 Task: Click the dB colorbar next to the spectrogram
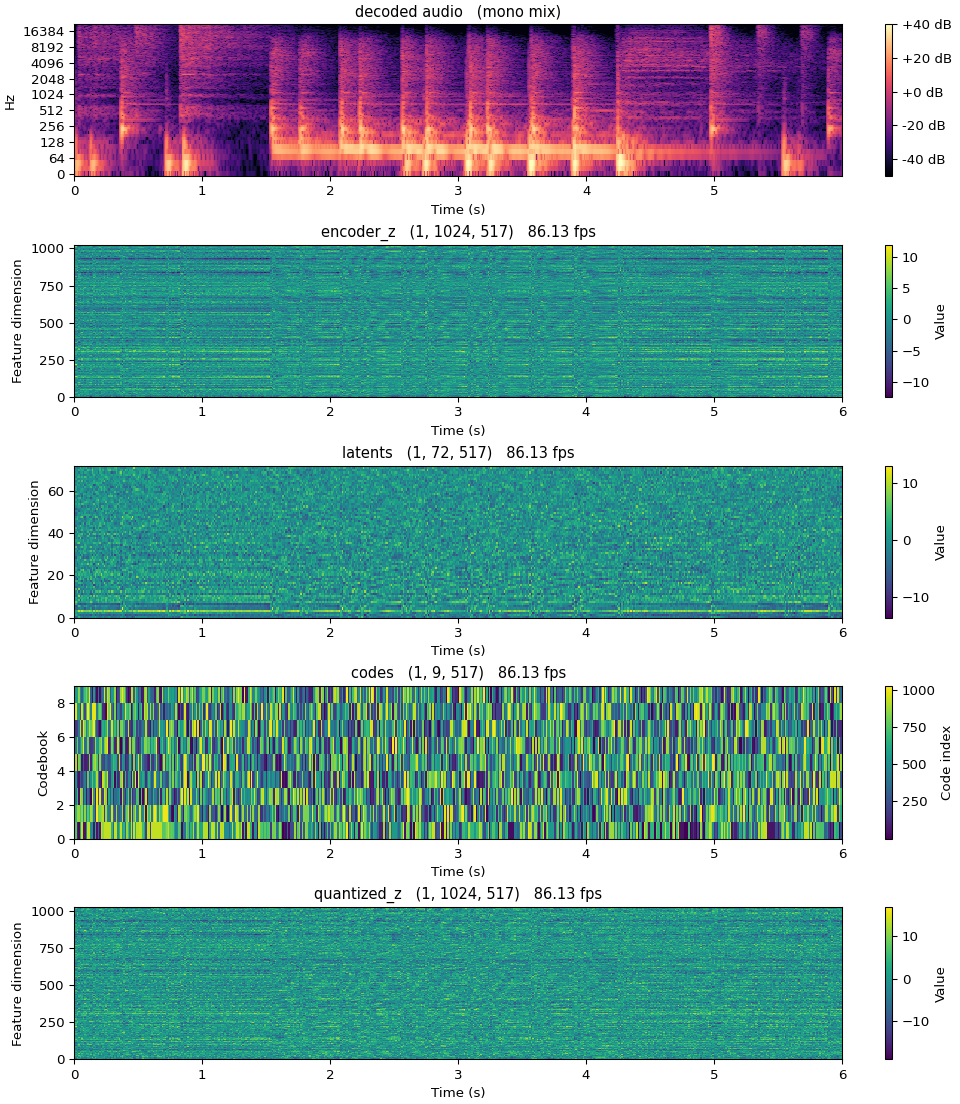[889, 100]
